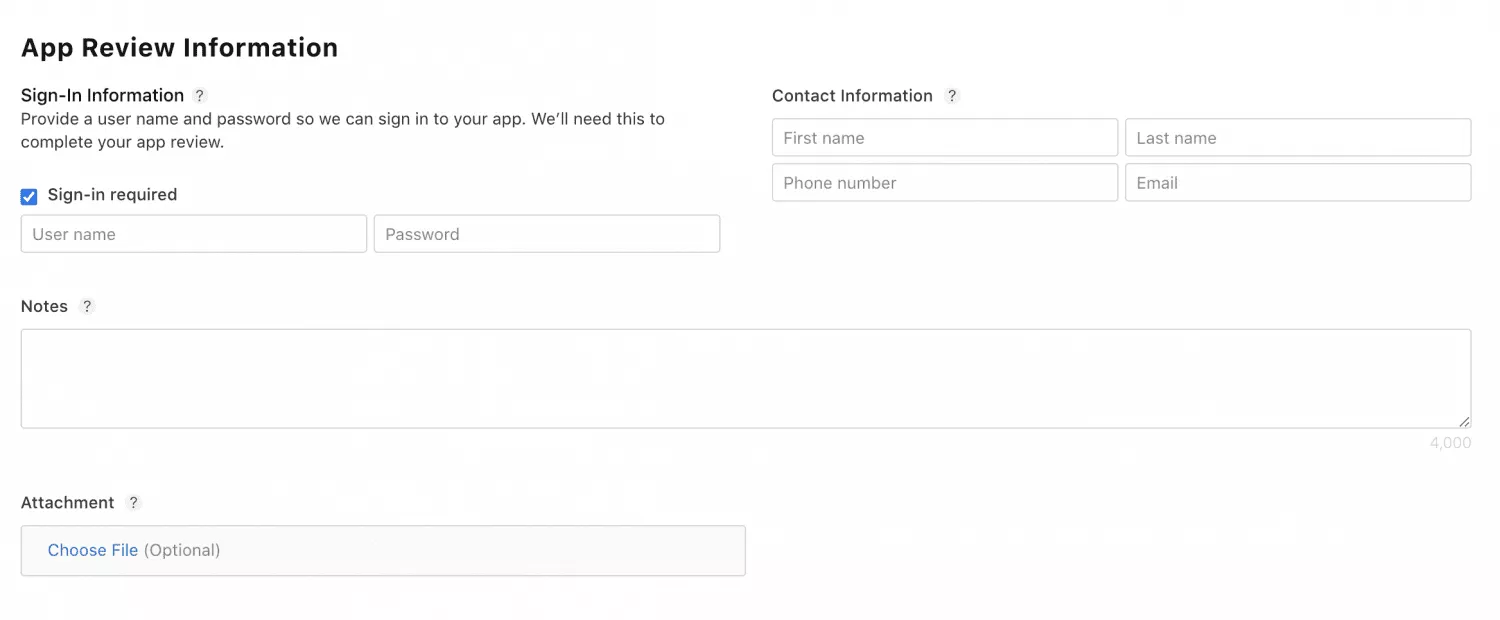This screenshot has width=1500, height=620.
Task: Click the Choose File link
Action: (93, 550)
